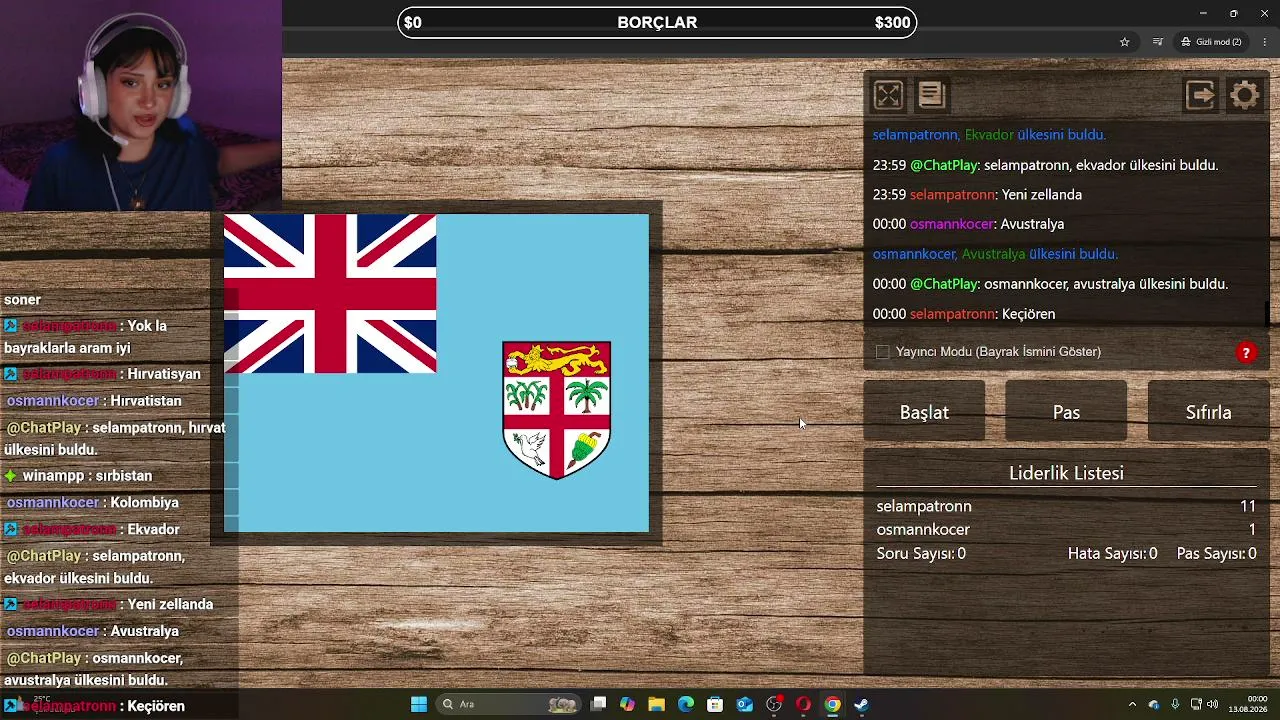
Task: Minimize the Chrome window
Action: (1203, 13)
